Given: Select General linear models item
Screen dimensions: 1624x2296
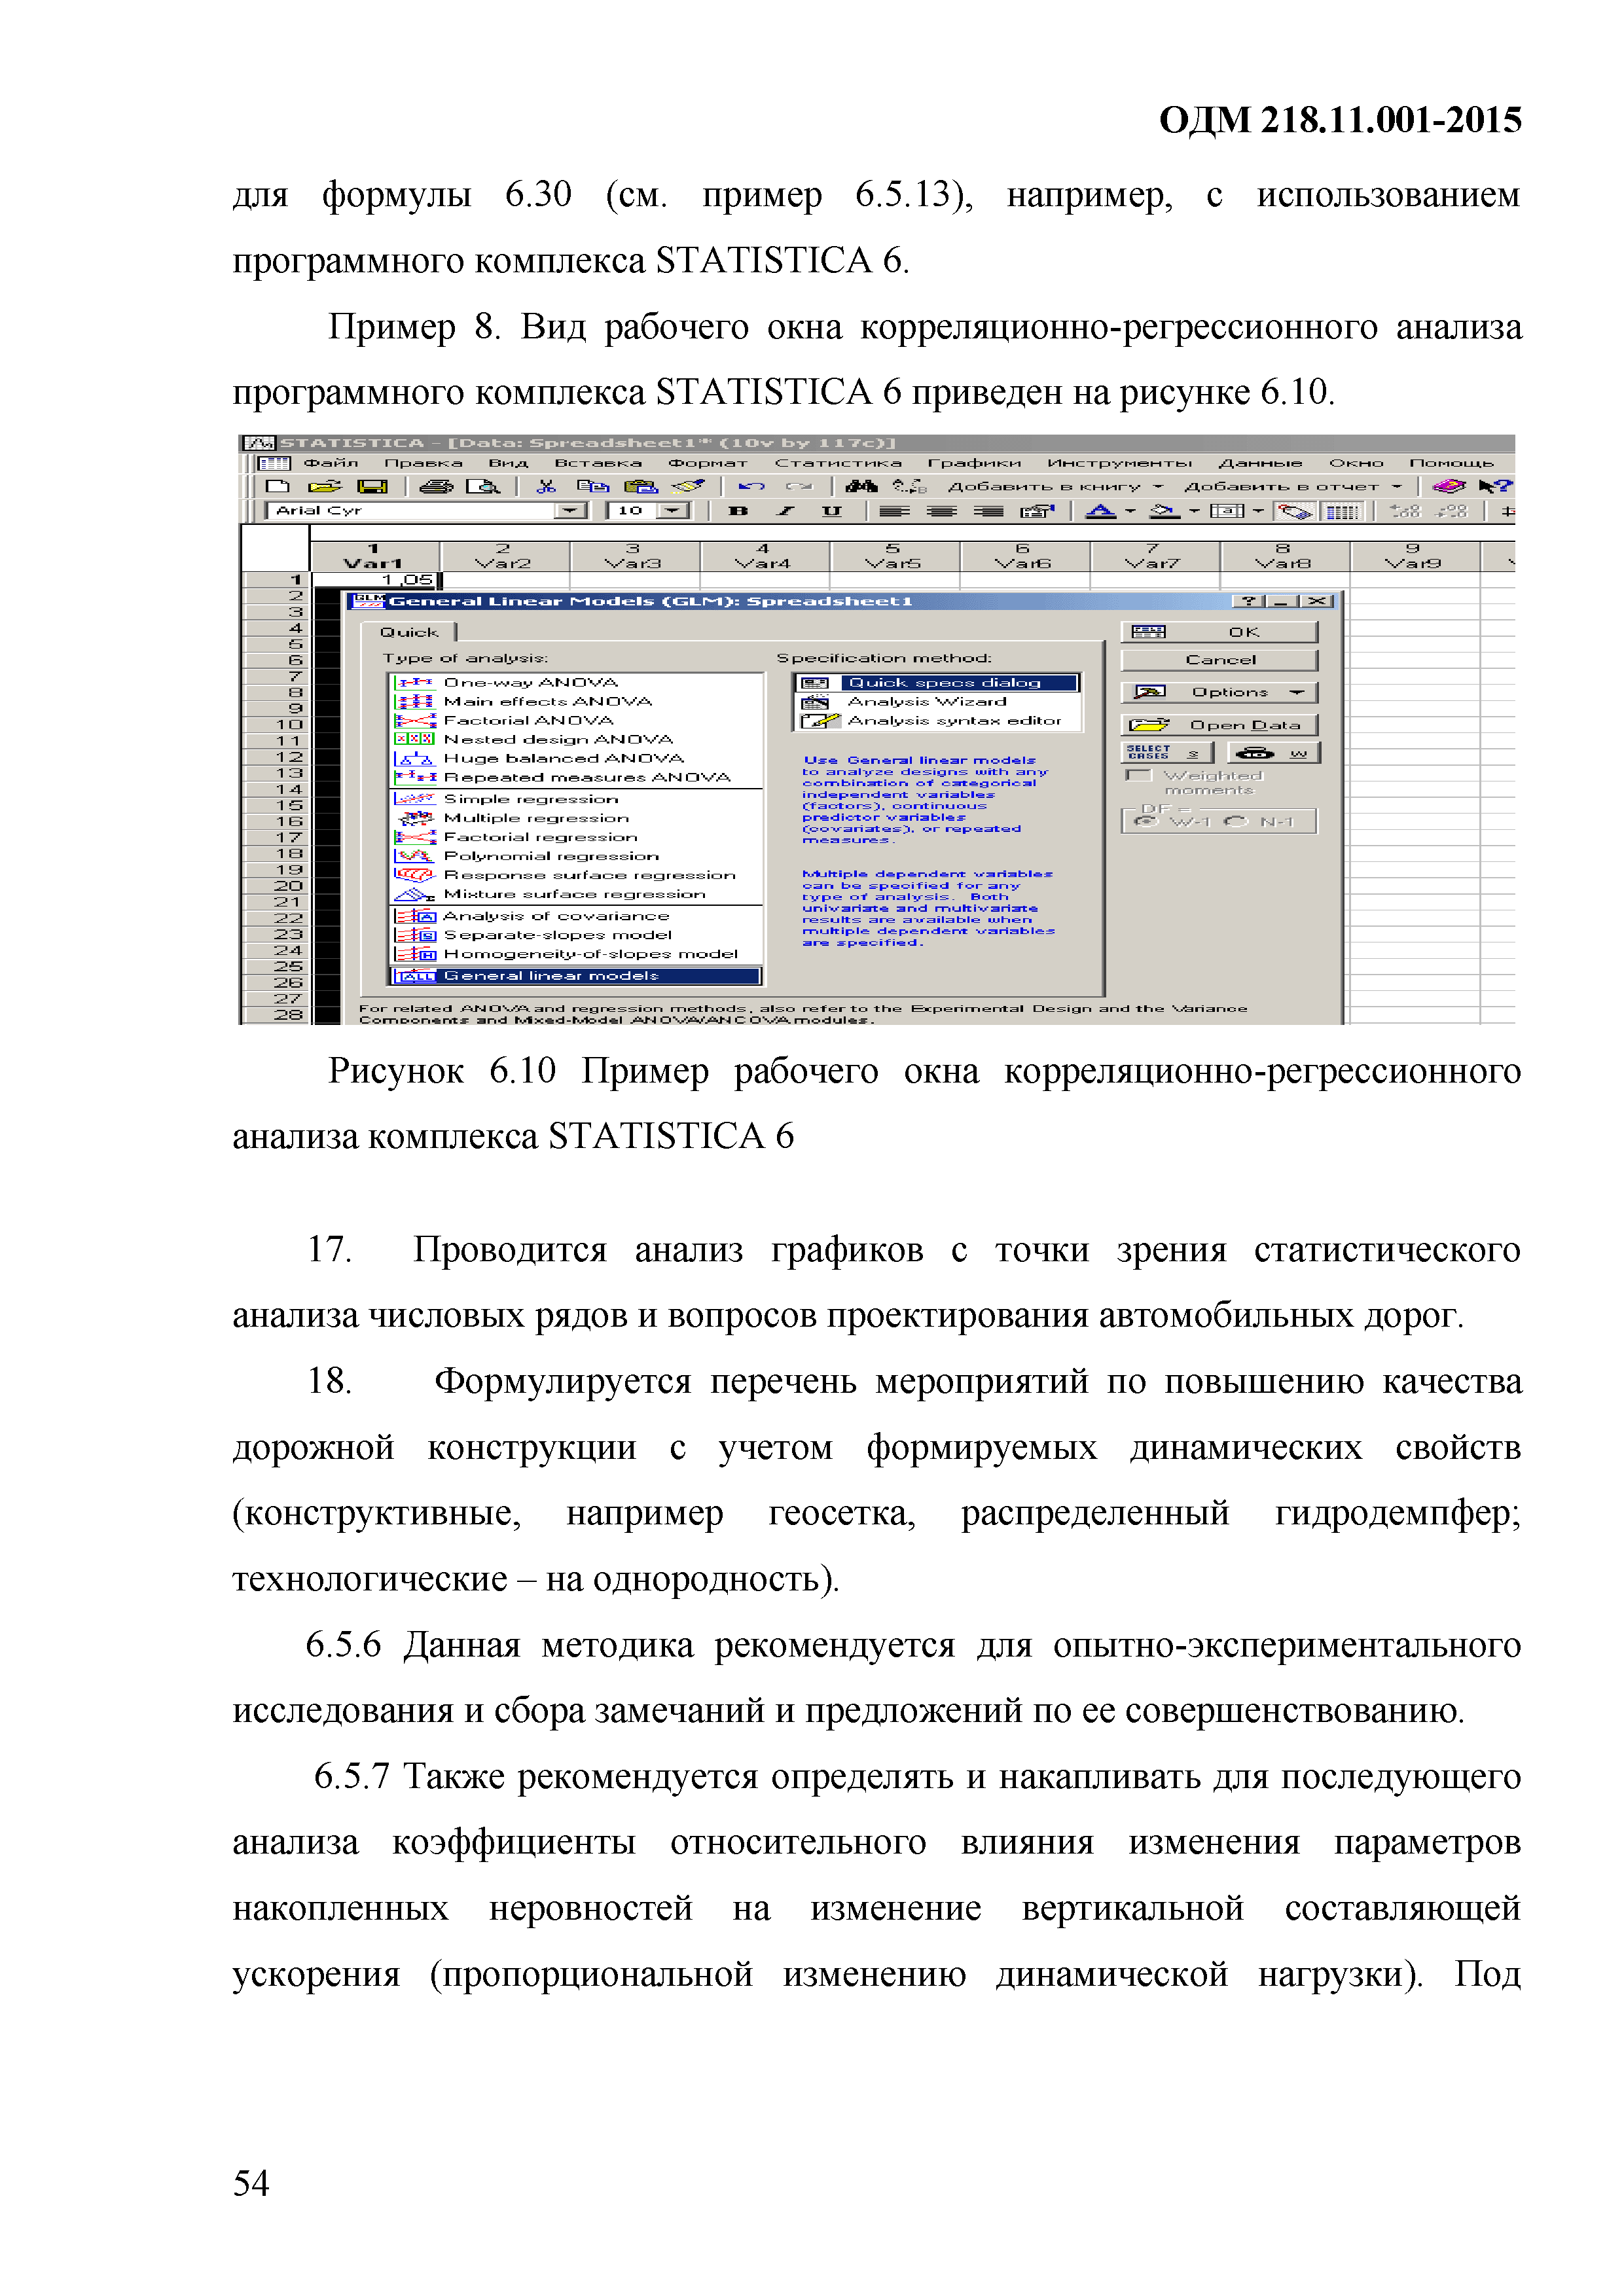Looking at the screenshot, I should 576,976.
